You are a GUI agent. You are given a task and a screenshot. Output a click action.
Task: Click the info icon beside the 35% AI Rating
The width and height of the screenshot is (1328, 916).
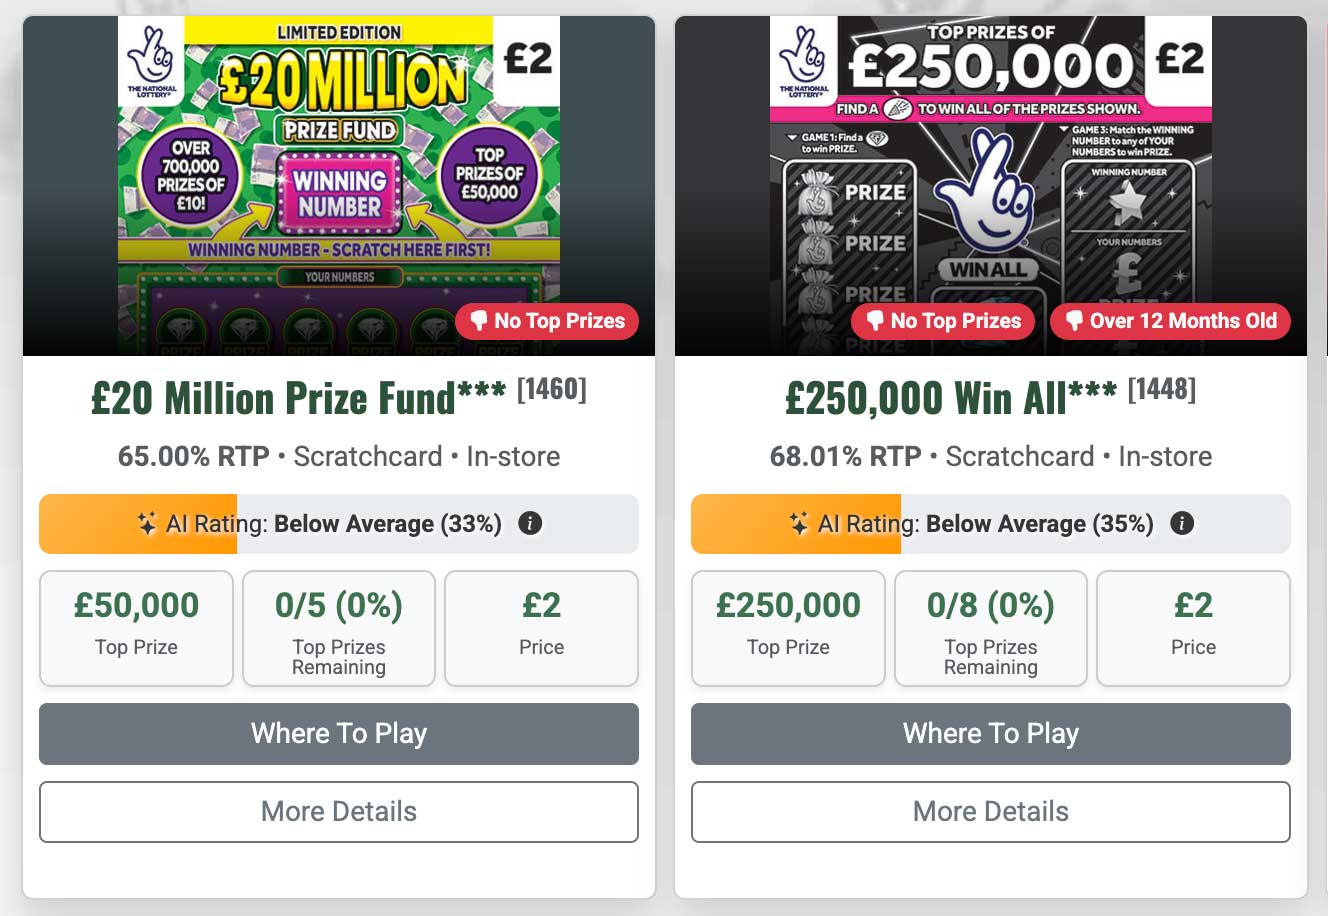[1182, 523]
